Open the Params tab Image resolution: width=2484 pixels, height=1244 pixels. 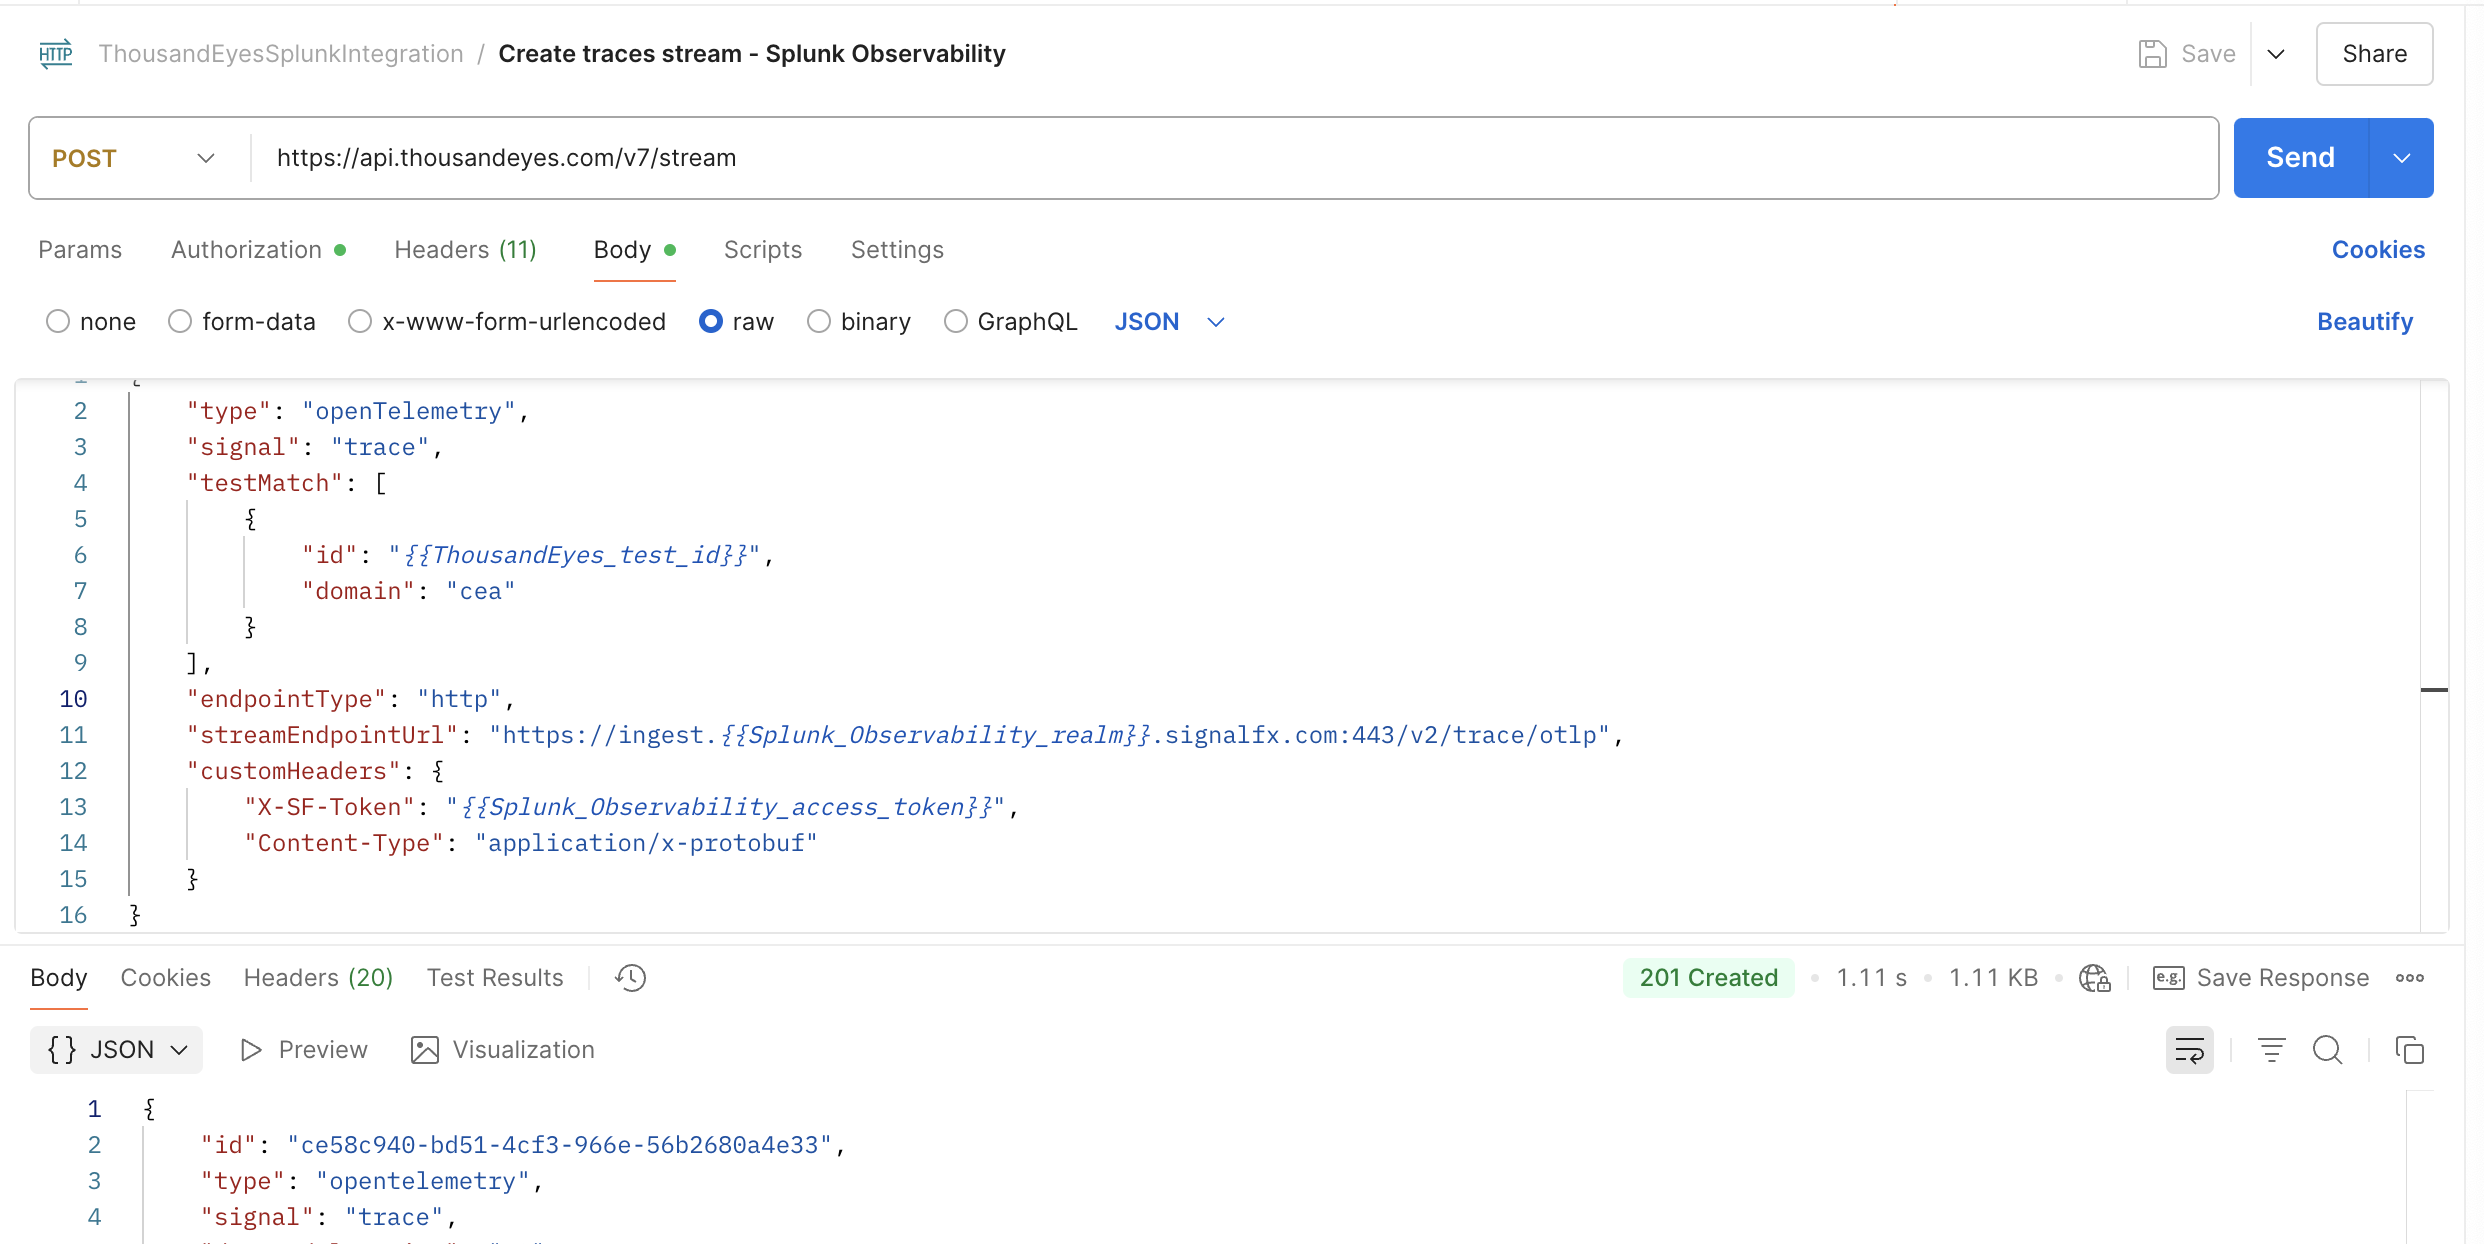click(x=80, y=250)
